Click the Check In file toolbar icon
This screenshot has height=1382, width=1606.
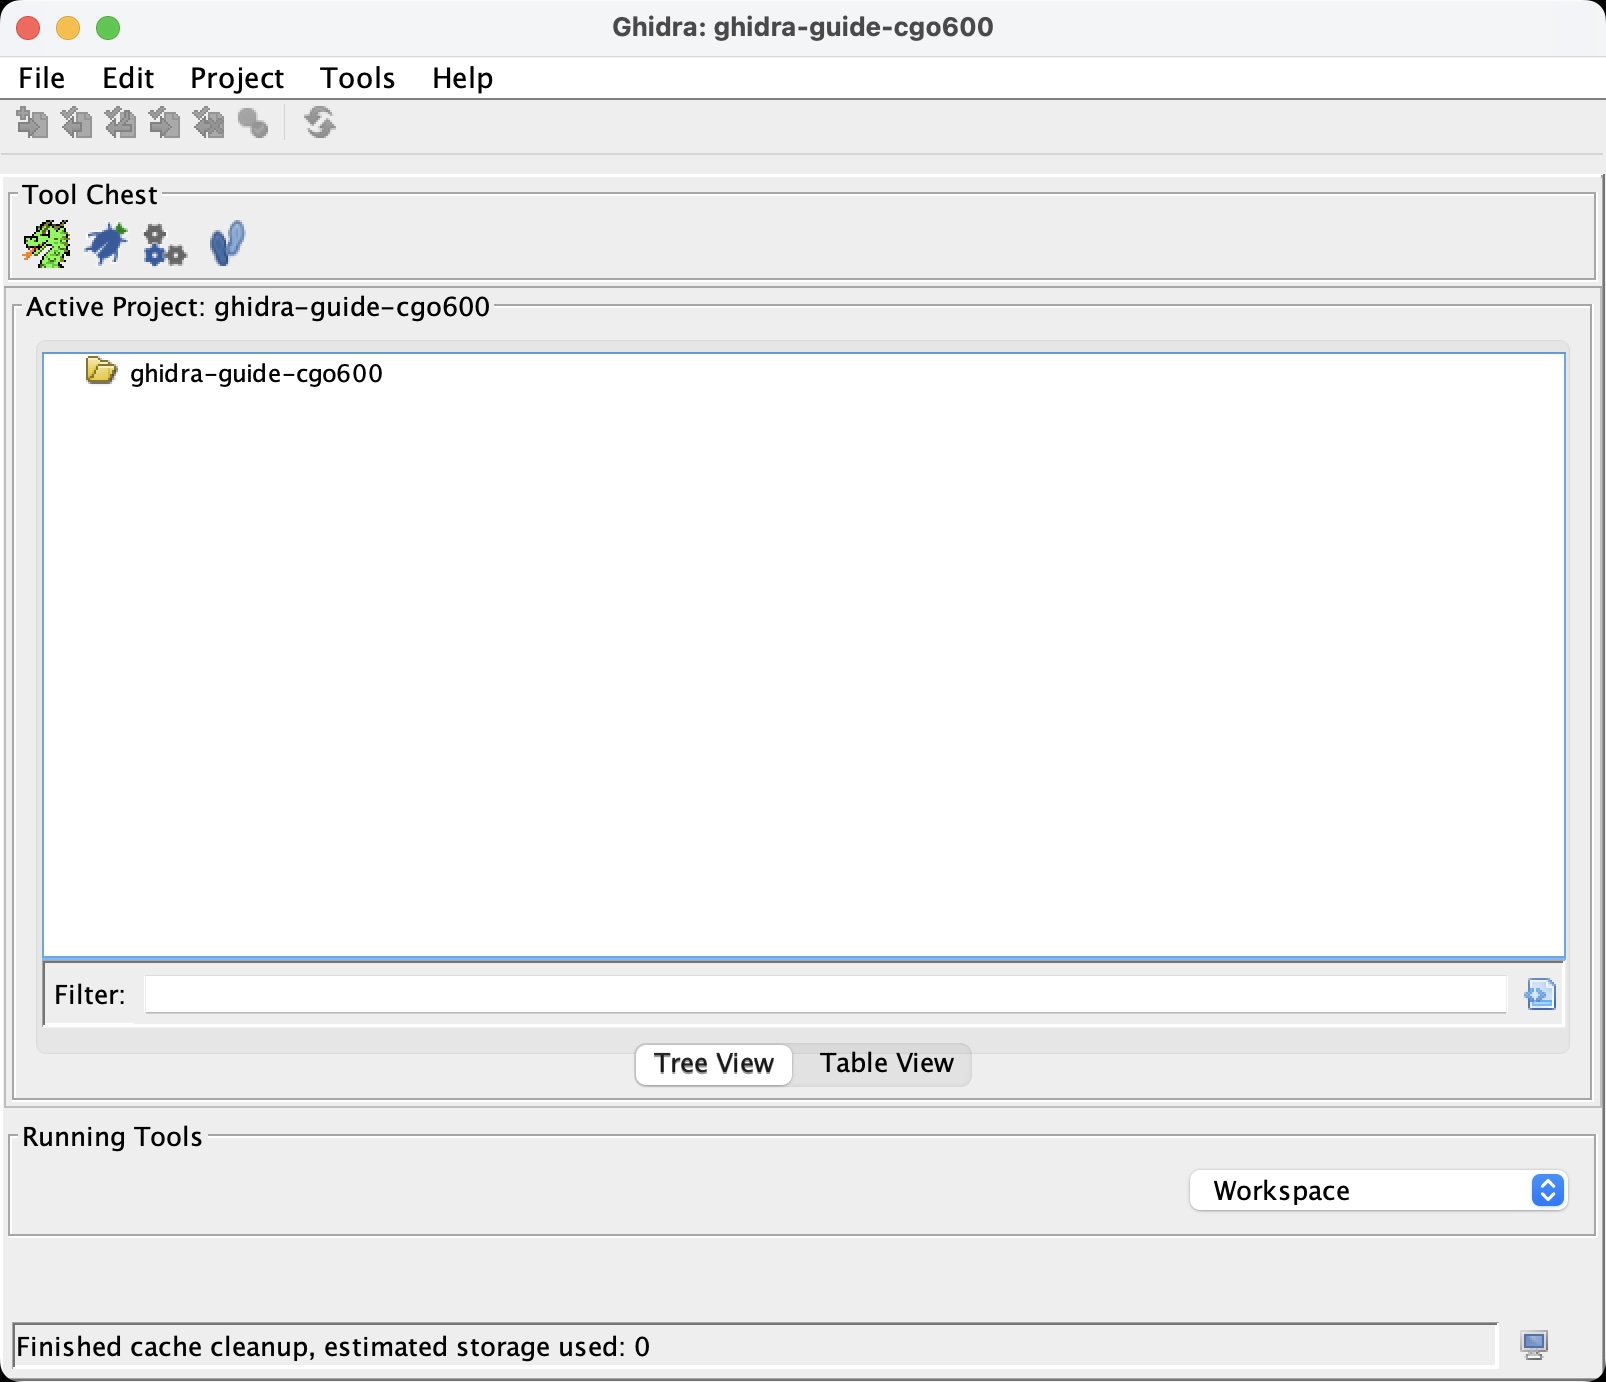(164, 123)
